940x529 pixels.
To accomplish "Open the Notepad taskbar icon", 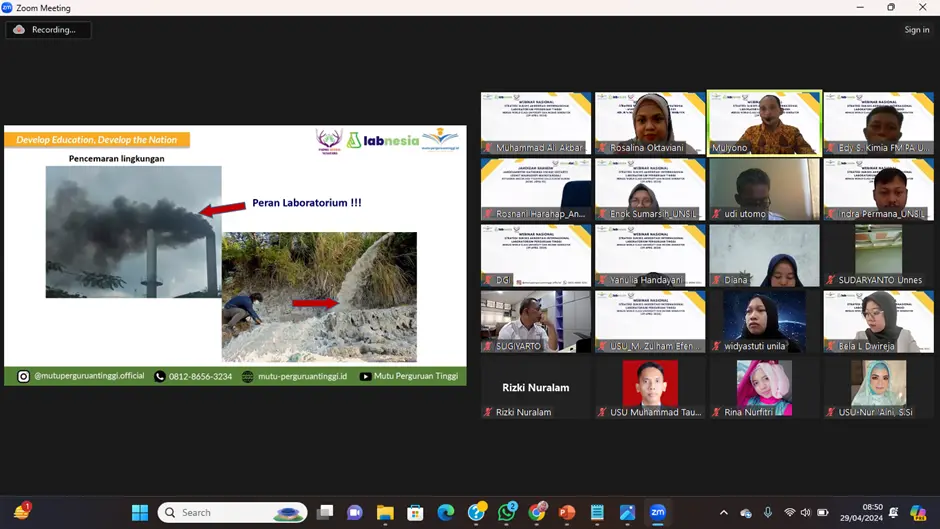I will coord(597,512).
